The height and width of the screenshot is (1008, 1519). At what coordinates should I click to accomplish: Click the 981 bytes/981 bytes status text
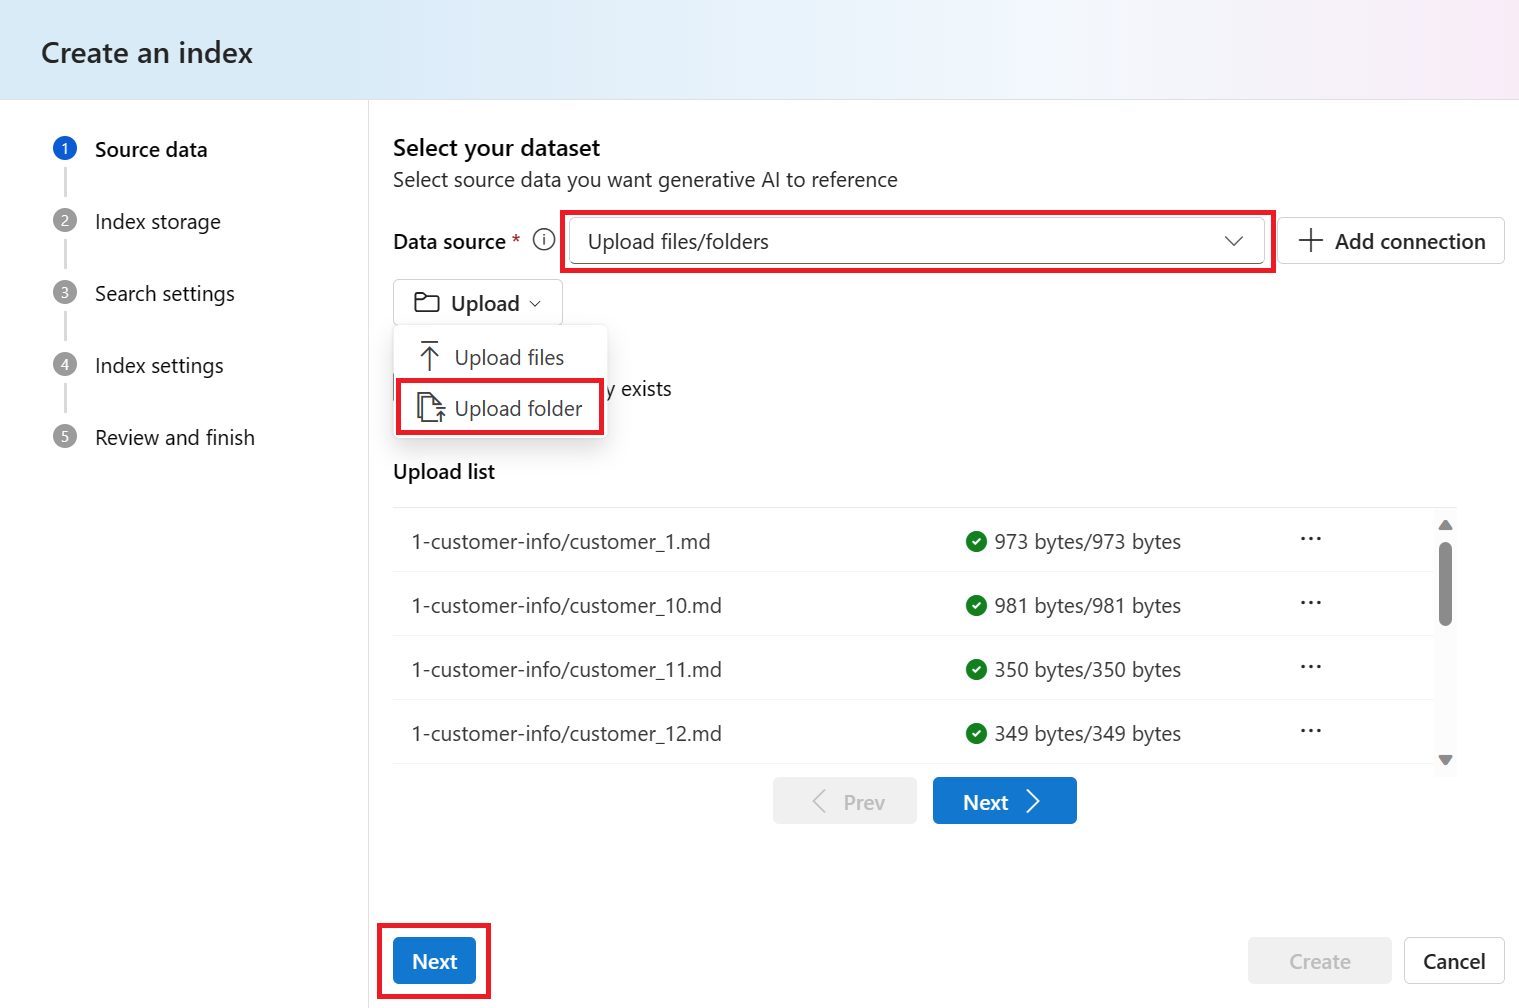(x=1087, y=606)
